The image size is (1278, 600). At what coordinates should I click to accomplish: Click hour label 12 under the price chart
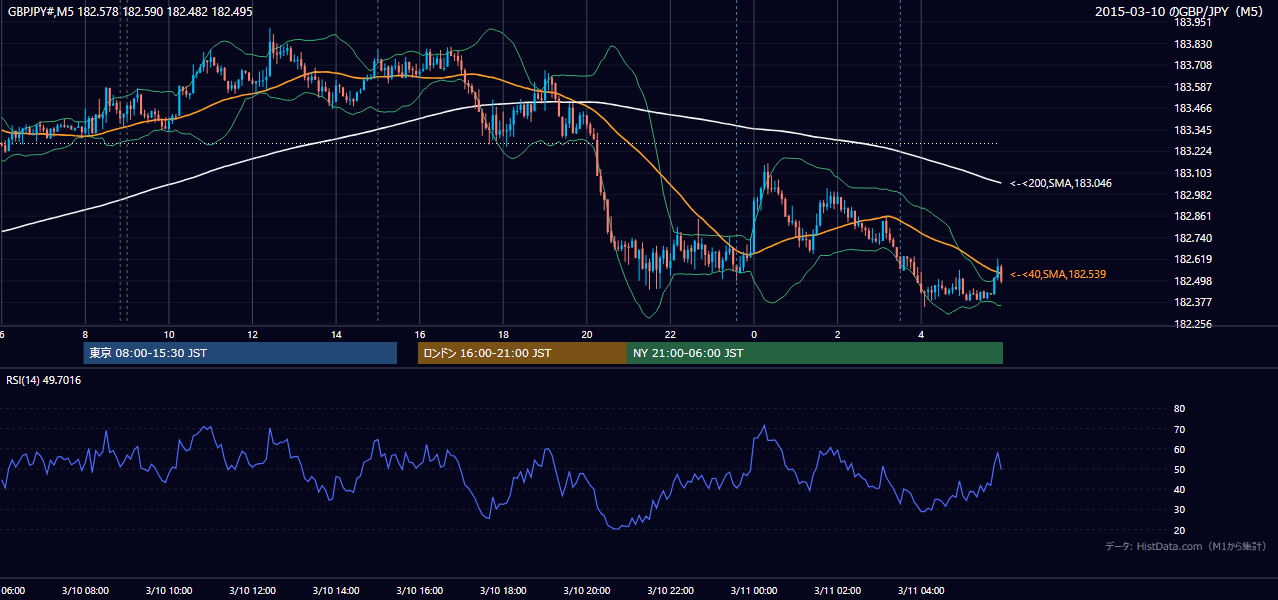[x=253, y=335]
